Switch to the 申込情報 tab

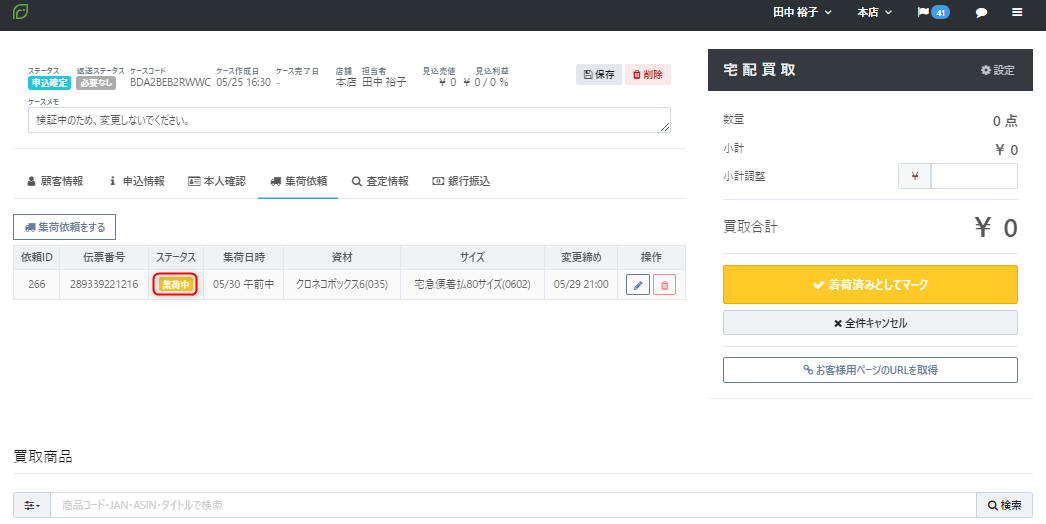click(x=137, y=181)
